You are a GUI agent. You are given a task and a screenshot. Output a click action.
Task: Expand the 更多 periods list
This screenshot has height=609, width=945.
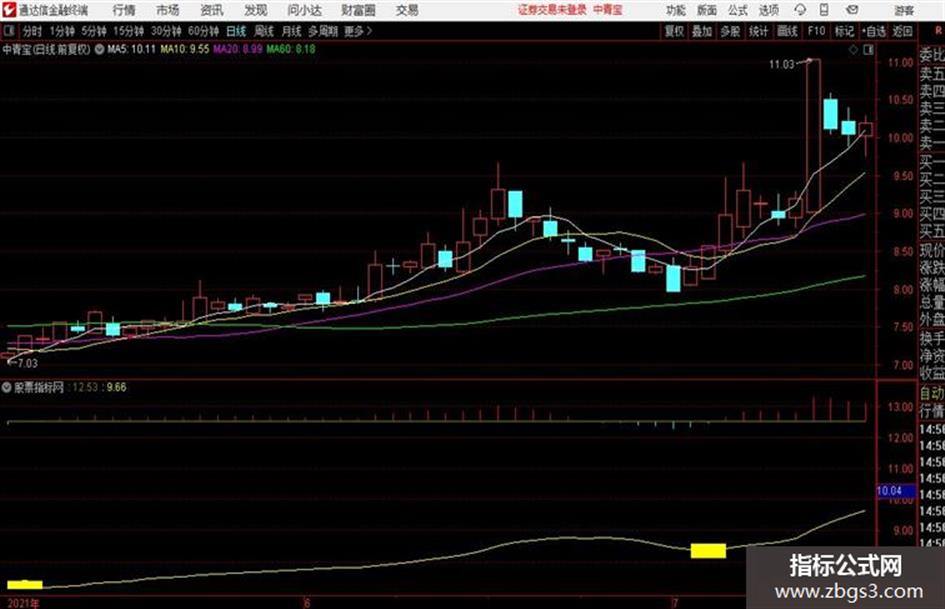click(358, 31)
